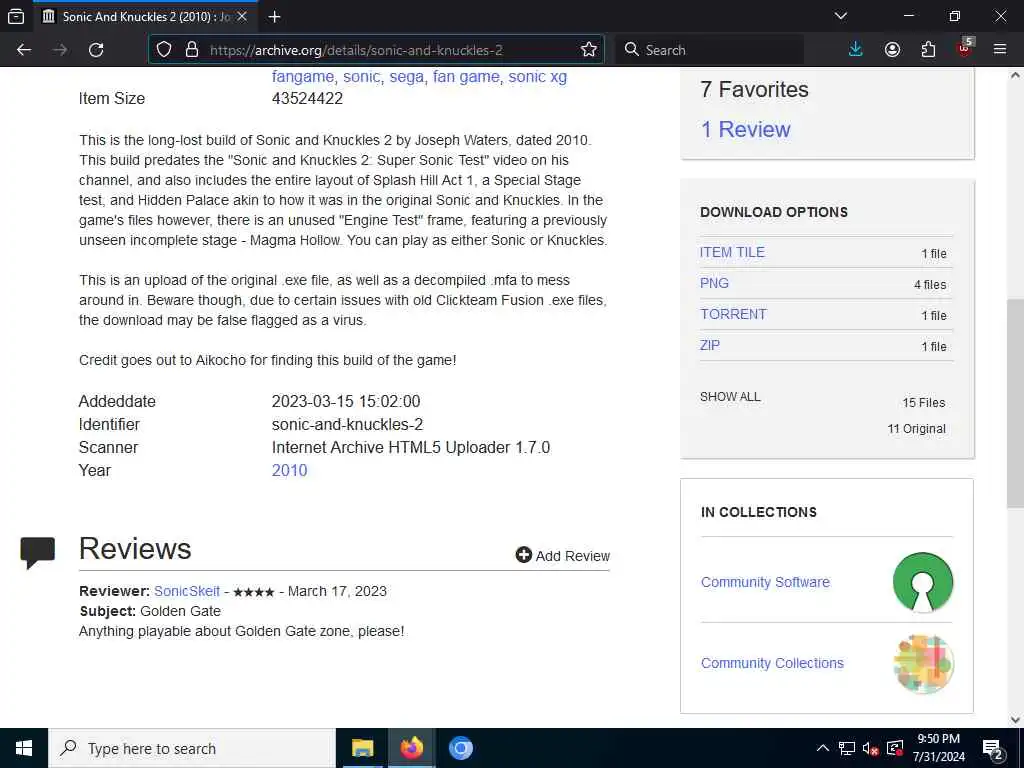Click the Add Review button

pos(562,556)
